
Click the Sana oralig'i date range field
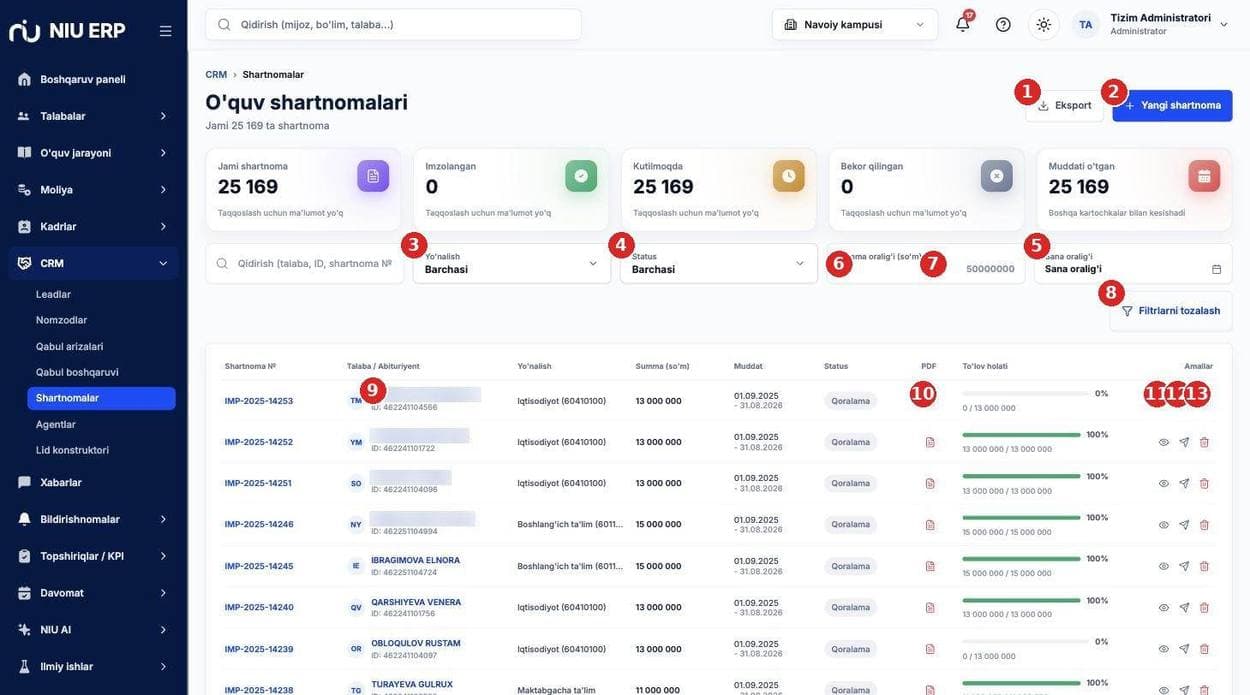click(x=1133, y=264)
